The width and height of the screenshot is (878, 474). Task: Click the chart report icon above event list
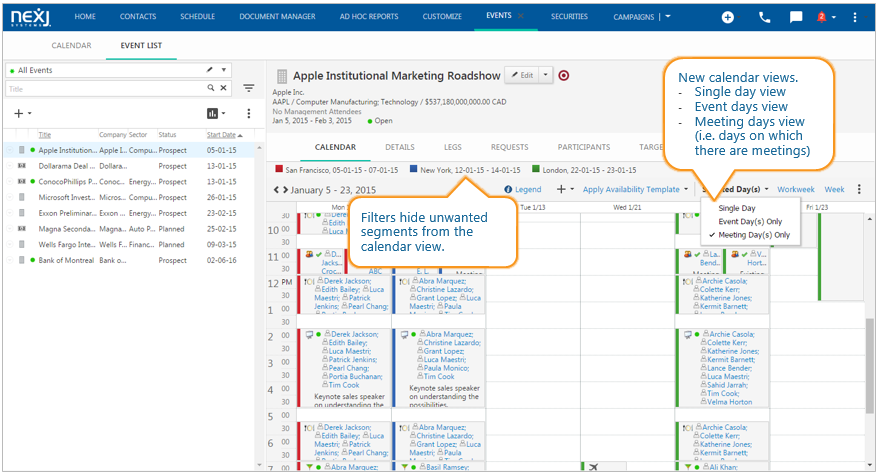click(x=212, y=114)
